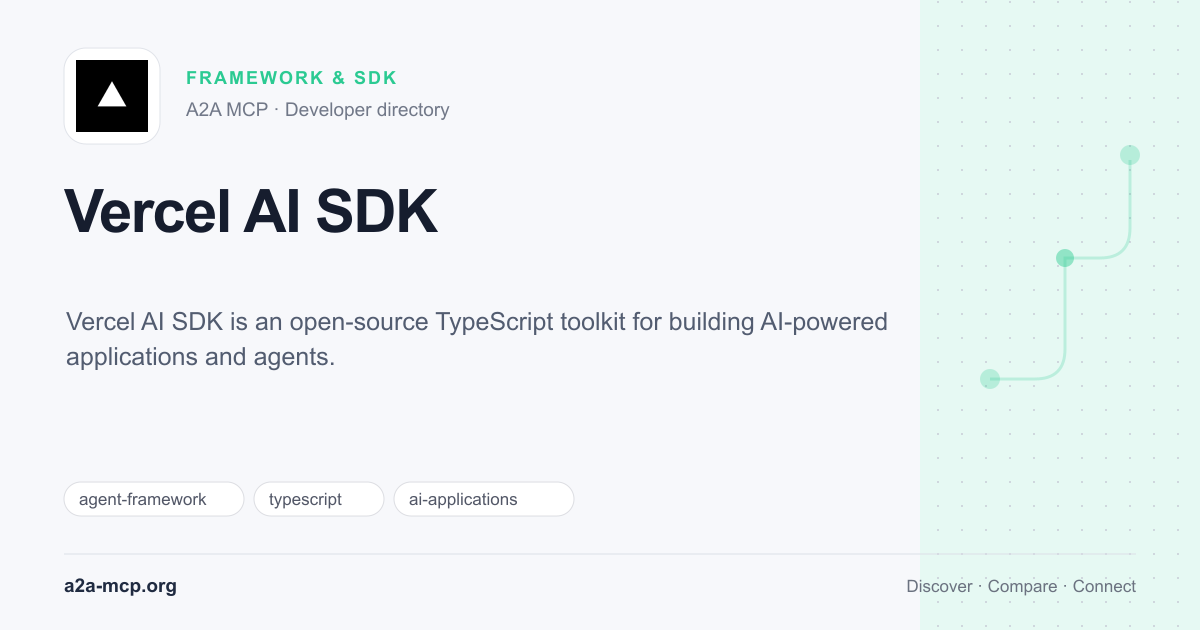Click the FRAMEWORK & SDK category label

(x=292, y=78)
